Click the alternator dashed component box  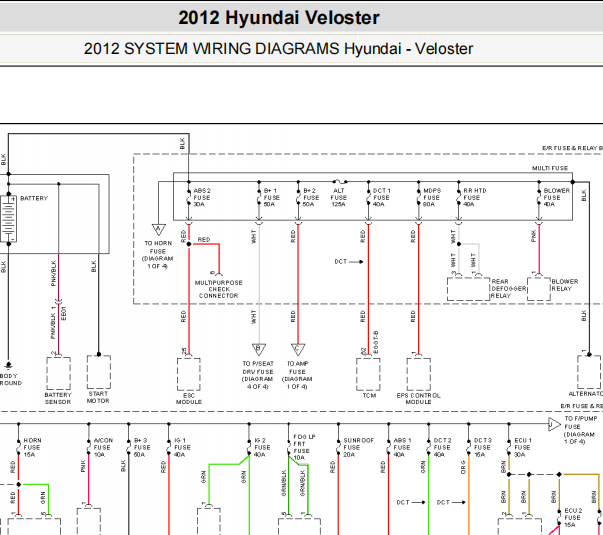click(x=589, y=372)
